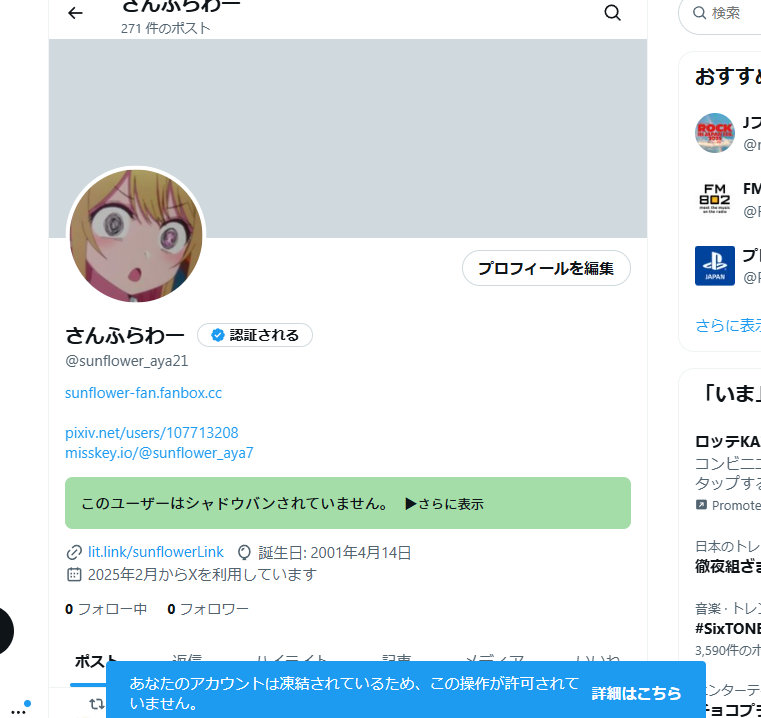The image size is (761, 718).
Task: Open the 徹夜組 trending topic
Action: pos(728,557)
